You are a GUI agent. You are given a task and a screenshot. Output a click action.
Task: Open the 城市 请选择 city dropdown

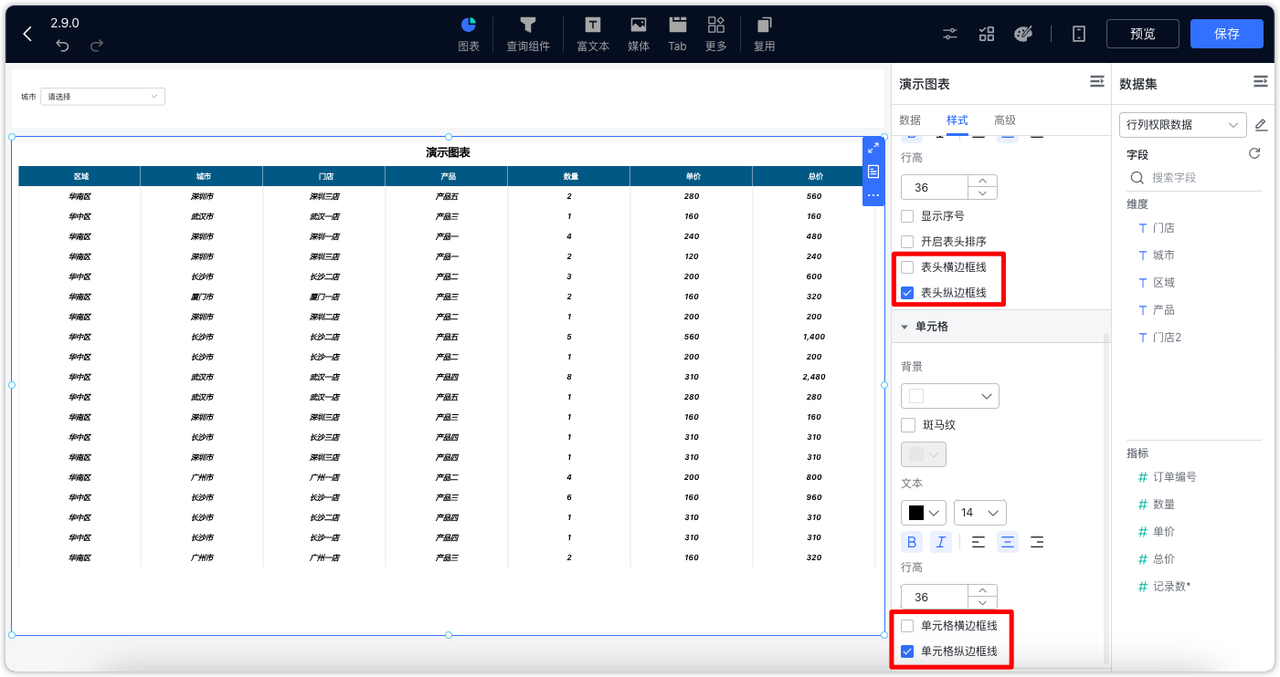101,96
